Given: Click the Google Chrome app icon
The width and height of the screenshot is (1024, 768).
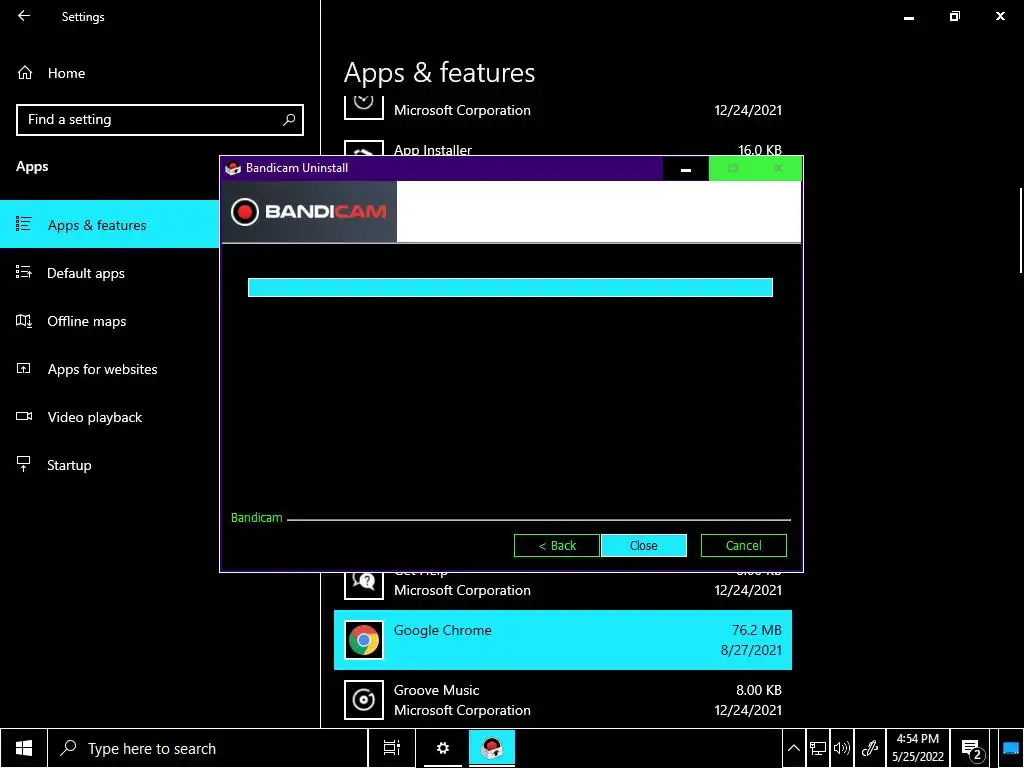Looking at the screenshot, I should pyautogui.click(x=364, y=640).
